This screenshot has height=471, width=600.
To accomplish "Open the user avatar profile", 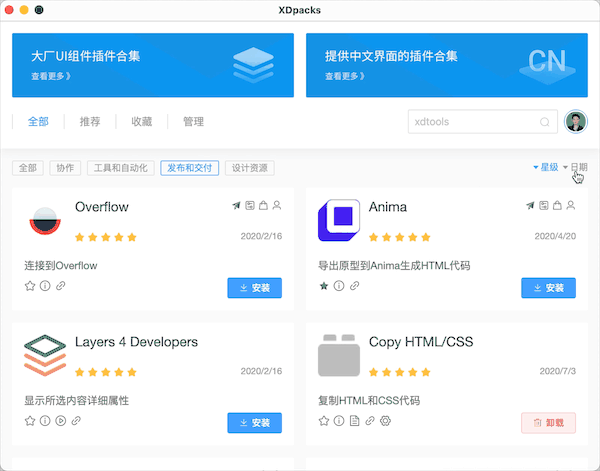I will coord(576,122).
